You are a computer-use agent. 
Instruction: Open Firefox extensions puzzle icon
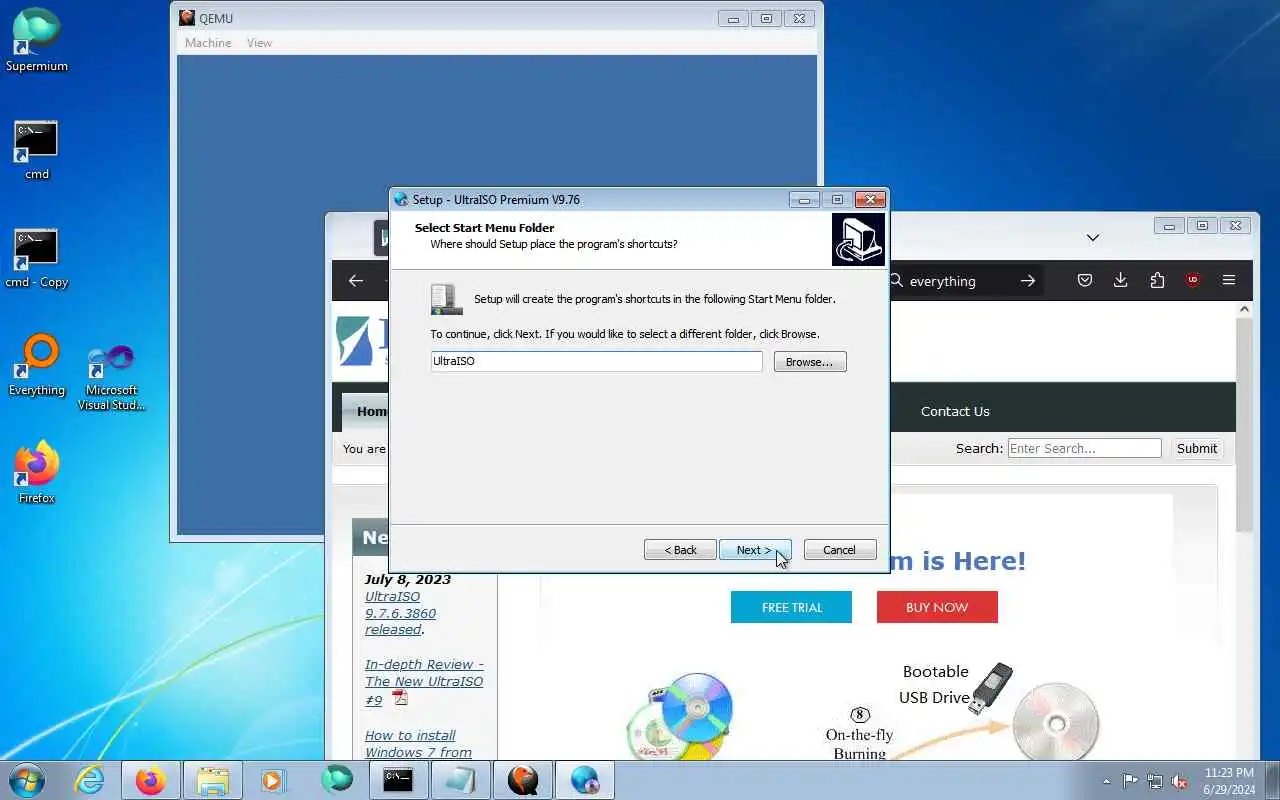pyautogui.click(x=1157, y=281)
